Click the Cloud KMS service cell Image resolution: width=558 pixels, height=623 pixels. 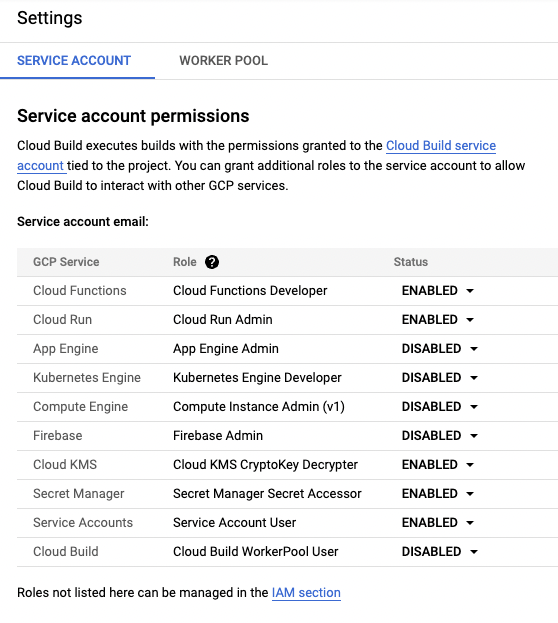click(x=65, y=465)
